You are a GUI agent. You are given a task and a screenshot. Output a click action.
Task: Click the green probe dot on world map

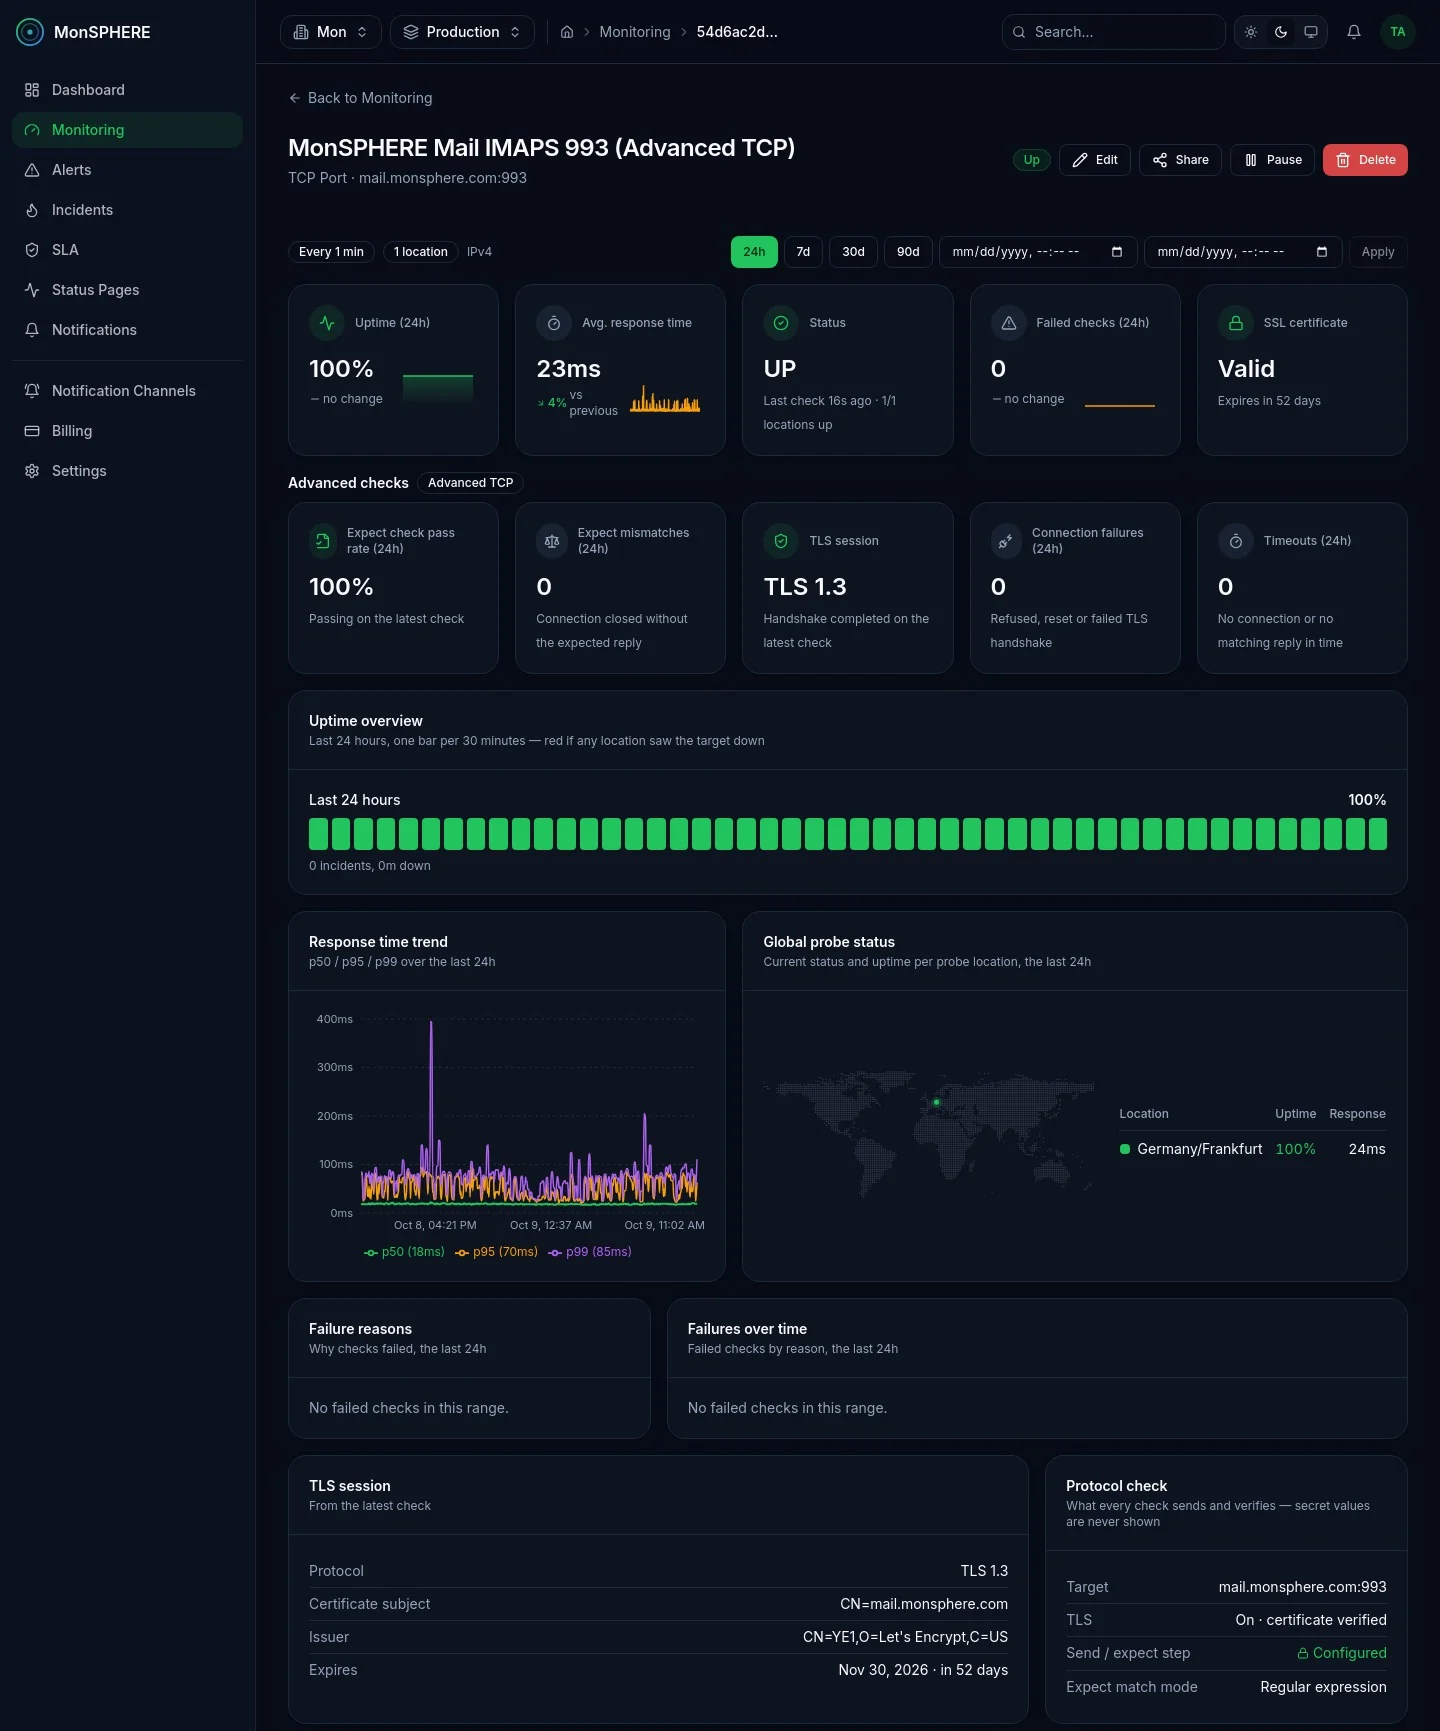coord(937,1102)
